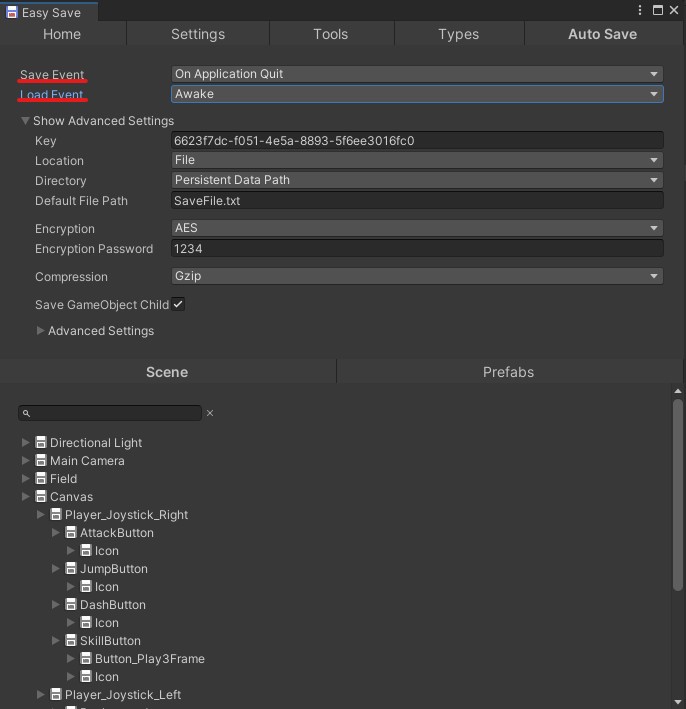Viewport: 686px width, 709px height.
Task: Click the save icon beside JumpButton
Action: (71, 568)
